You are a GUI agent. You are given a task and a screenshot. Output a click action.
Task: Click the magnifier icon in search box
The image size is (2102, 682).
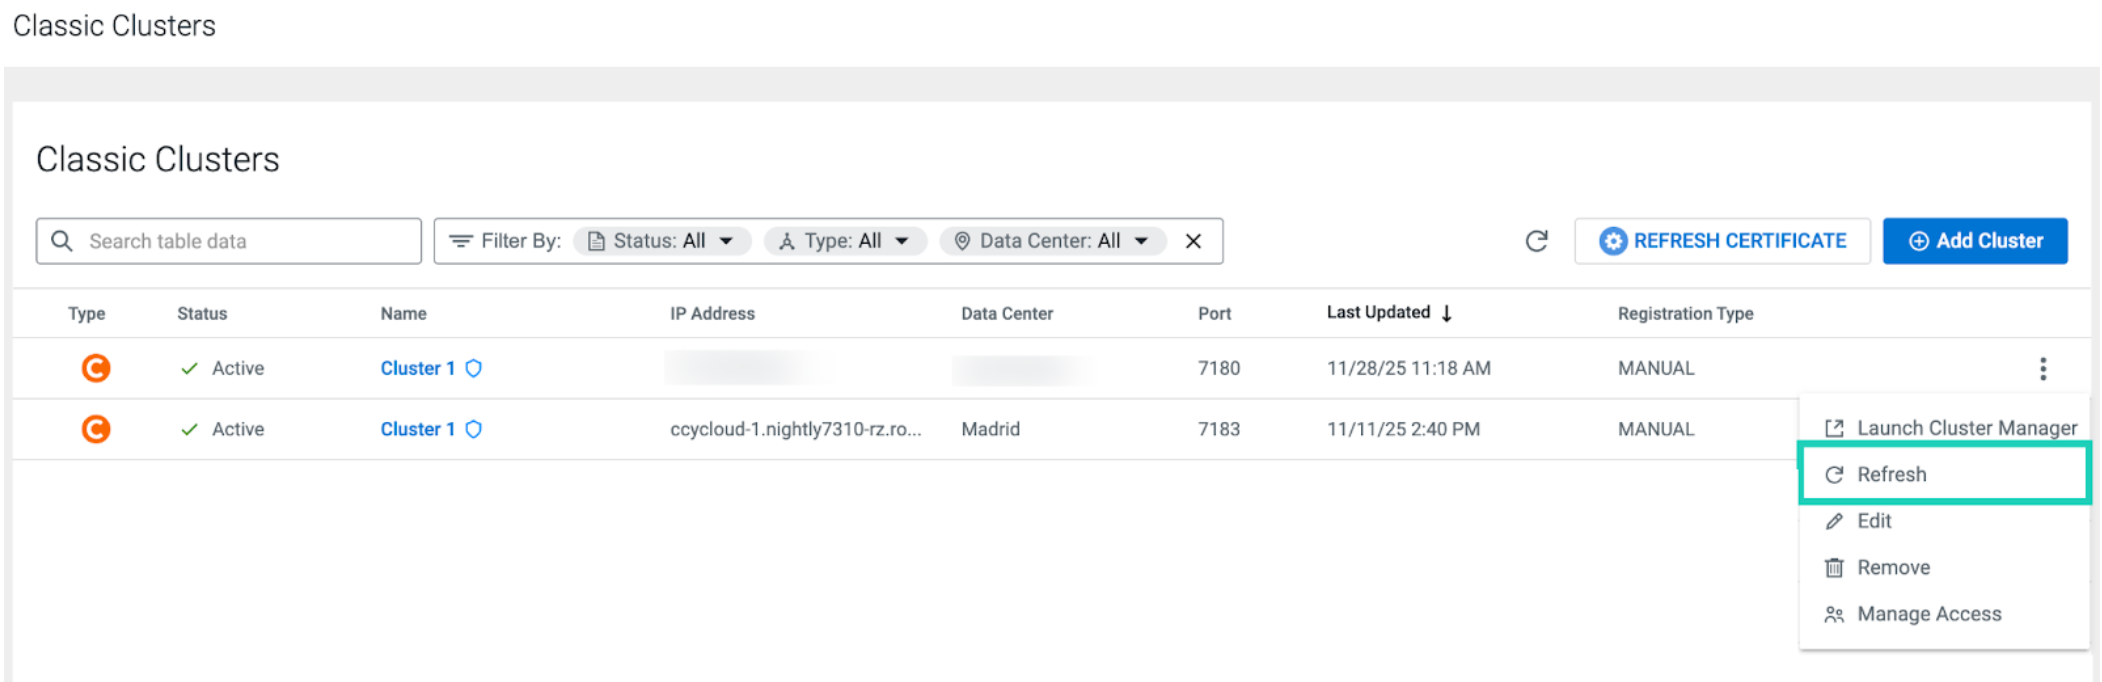62,241
